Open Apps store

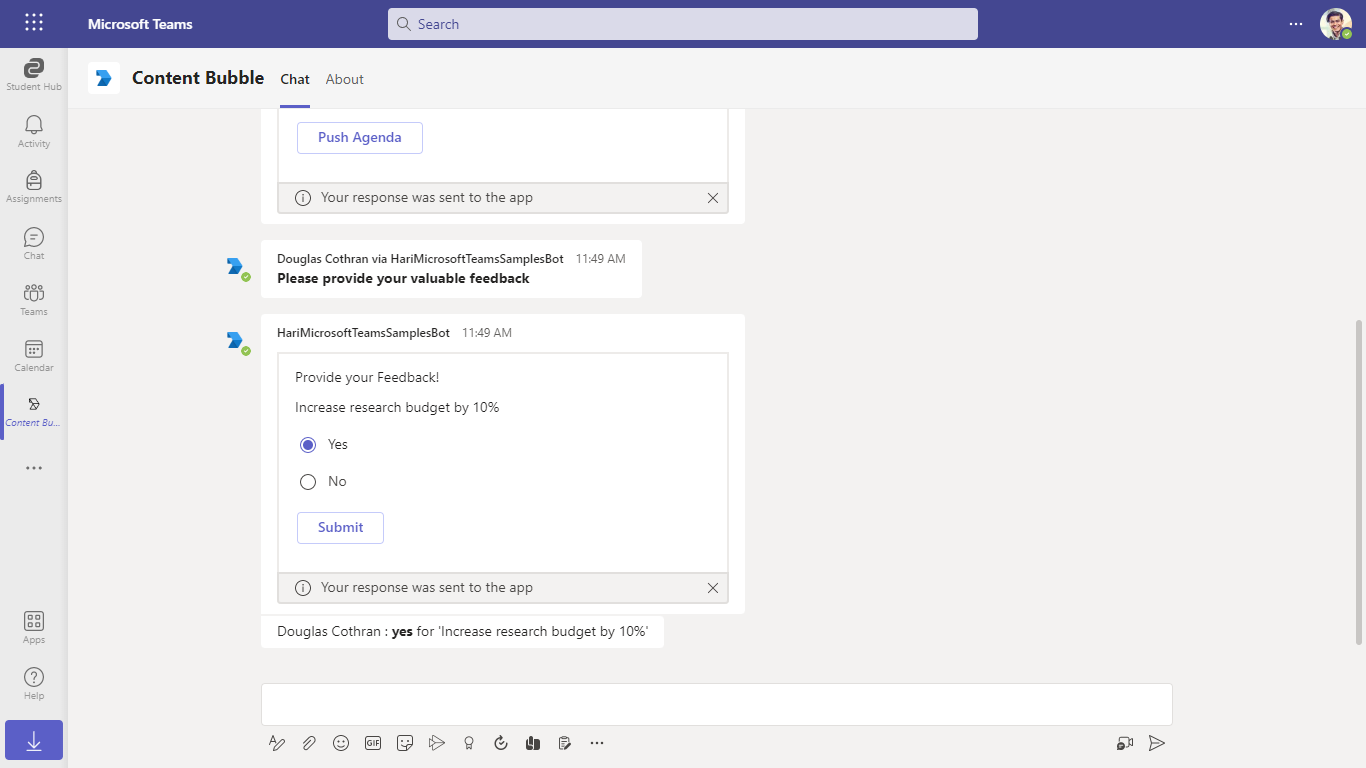34,627
